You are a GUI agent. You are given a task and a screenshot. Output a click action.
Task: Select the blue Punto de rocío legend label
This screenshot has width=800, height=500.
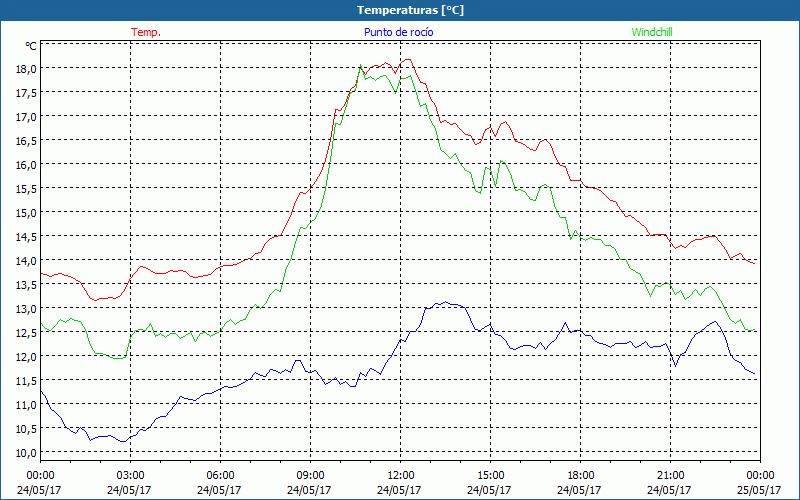(398, 32)
